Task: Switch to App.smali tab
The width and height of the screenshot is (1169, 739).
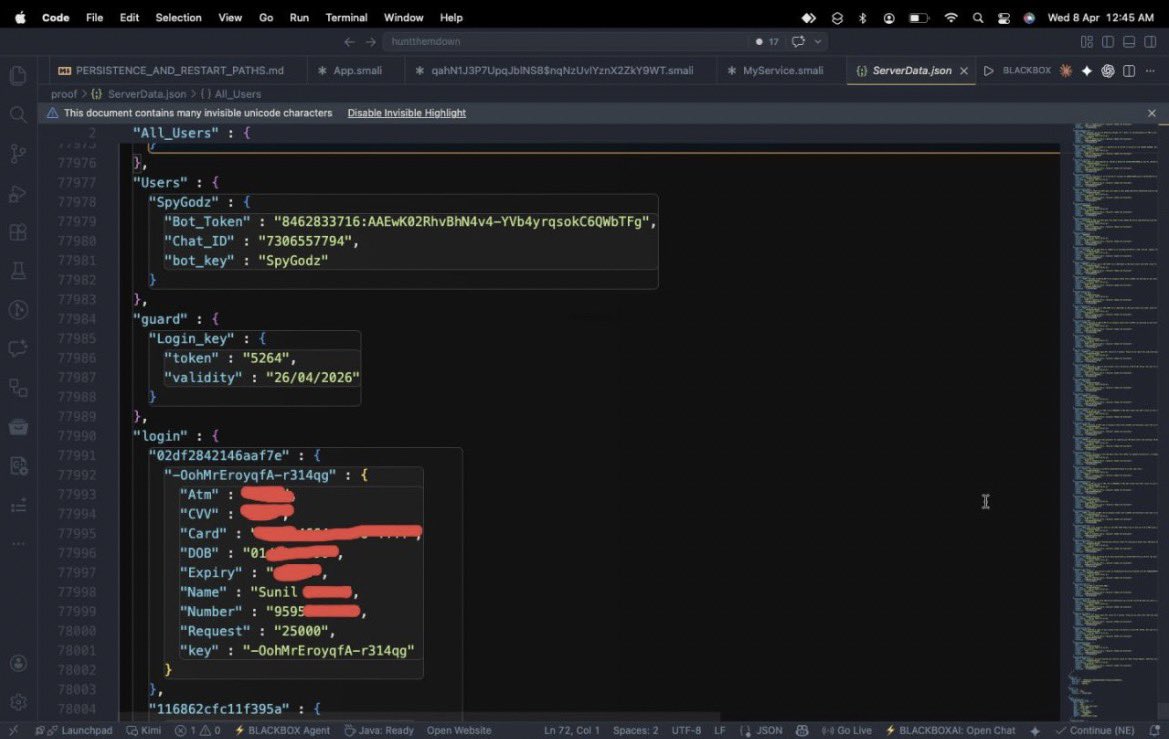Action: 350,71
